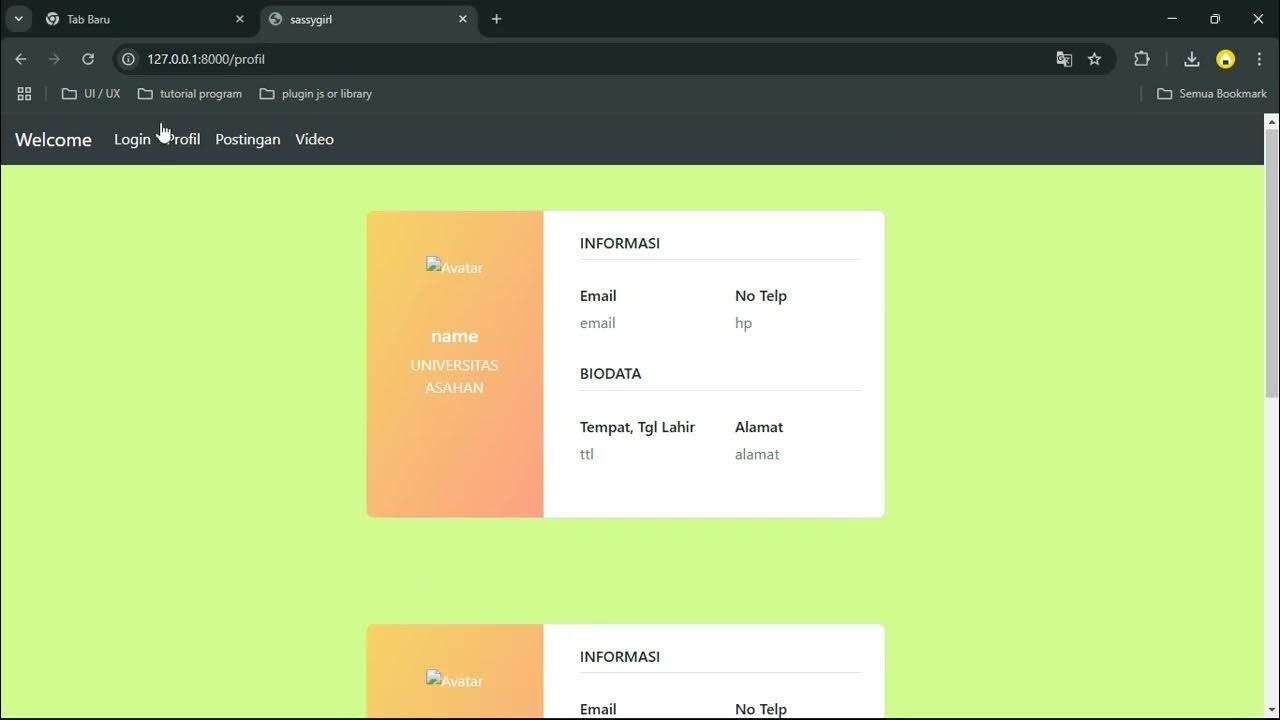Open the Postingan nav link
Screen dimensions: 1280x720
tap(248, 140)
